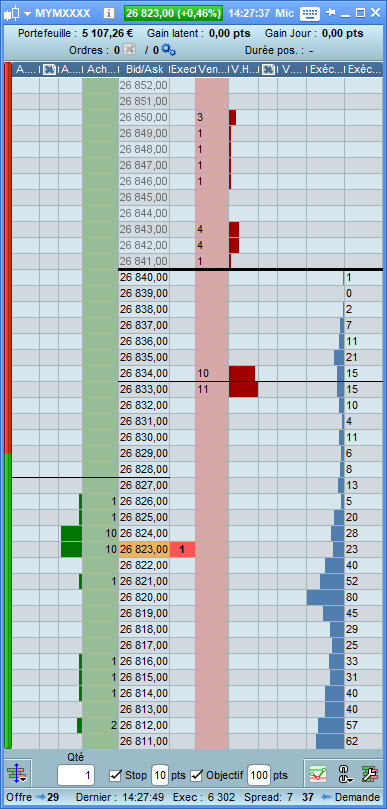Click price row 26 850,00

[x=144, y=117]
